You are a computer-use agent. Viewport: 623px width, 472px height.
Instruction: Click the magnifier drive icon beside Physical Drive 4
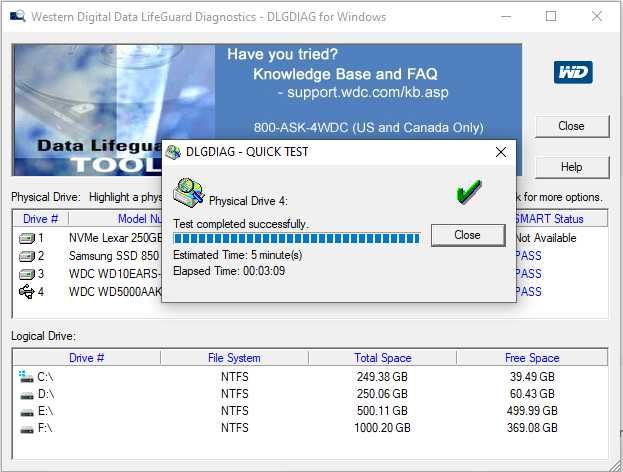pos(189,192)
